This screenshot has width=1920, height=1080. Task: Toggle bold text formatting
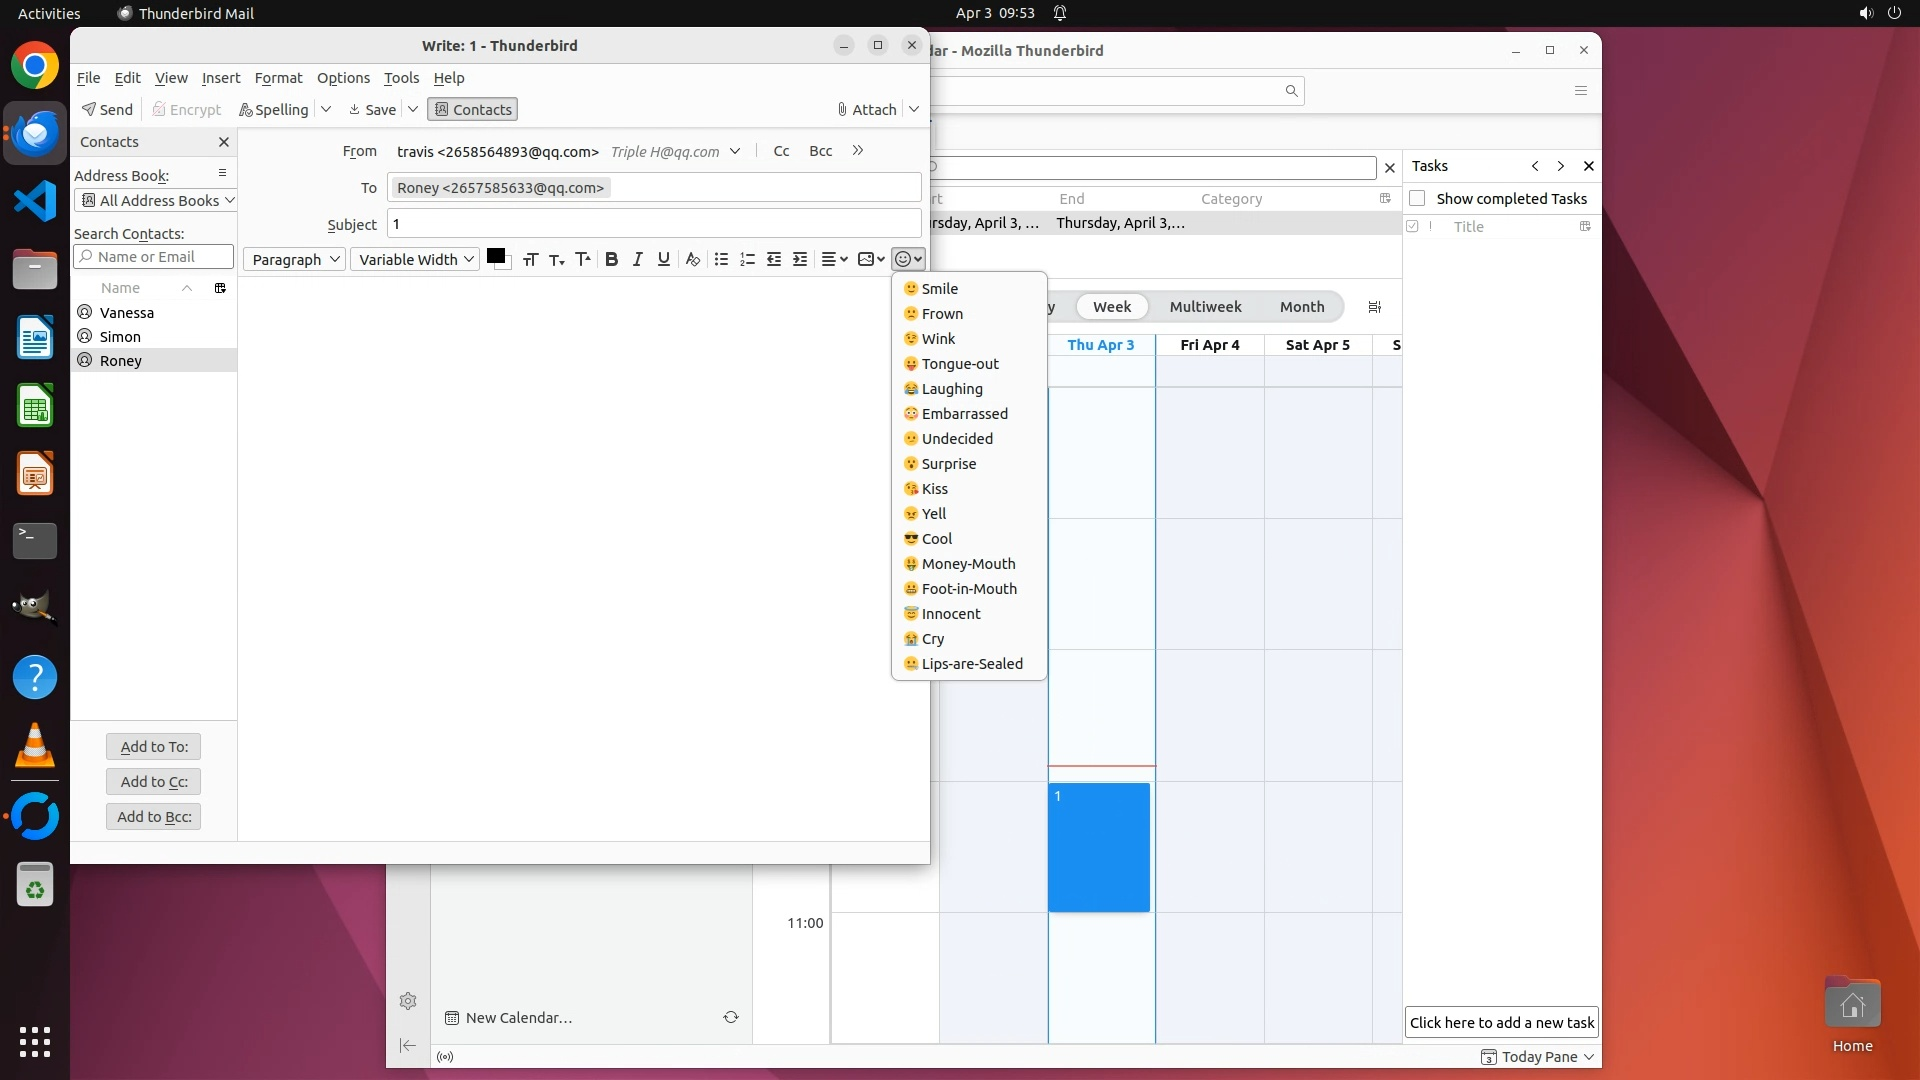(x=611, y=259)
